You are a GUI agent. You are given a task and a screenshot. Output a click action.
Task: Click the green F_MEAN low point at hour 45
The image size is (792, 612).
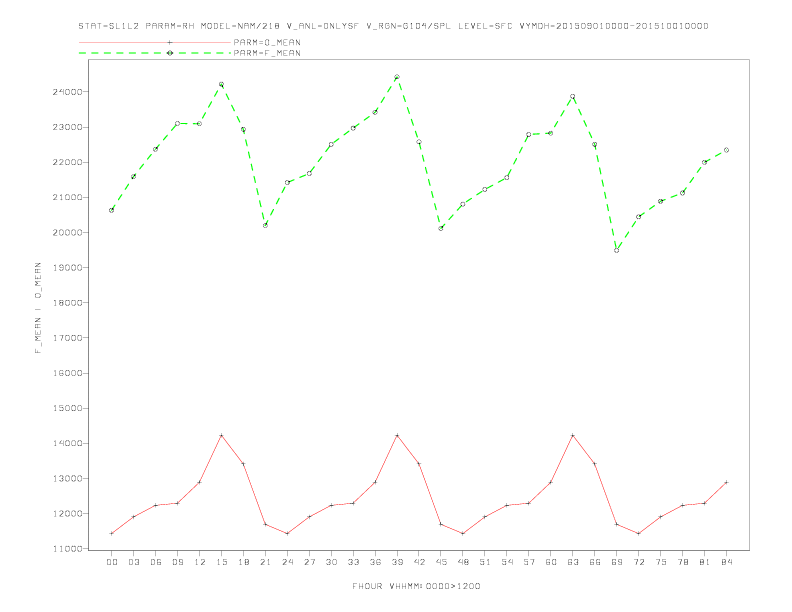coord(441,228)
